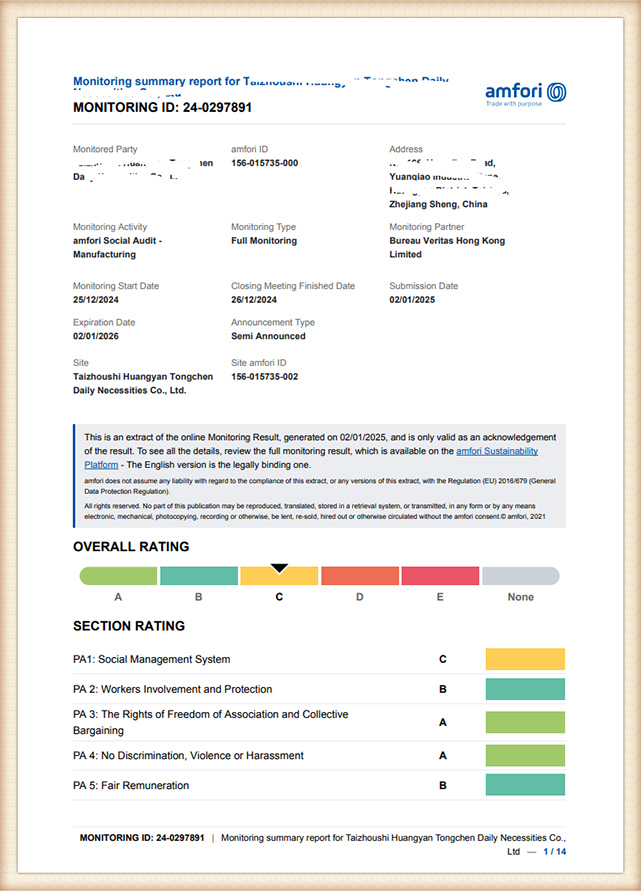641x891 pixels.
Task: Click the green swatch for PA 4 row
Action: [x=525, y=755]
